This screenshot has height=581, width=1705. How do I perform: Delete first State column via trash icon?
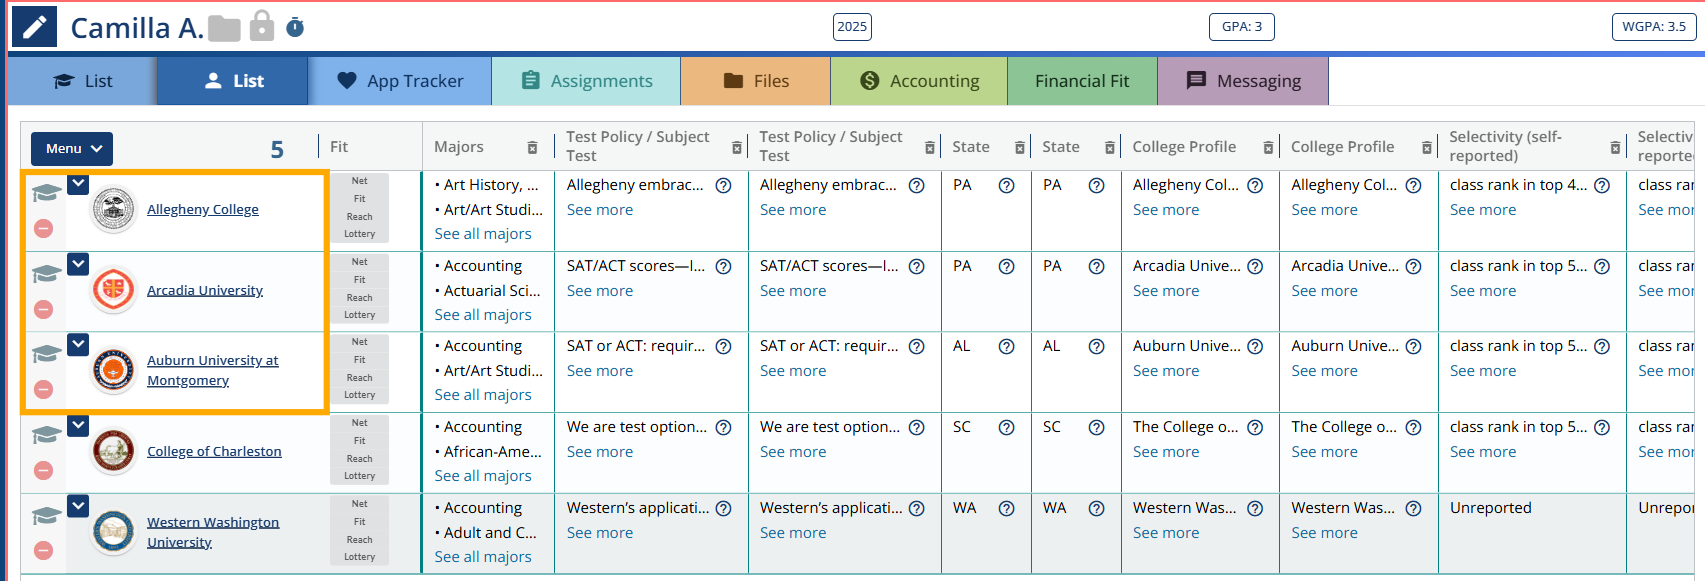pos(1020,147)
